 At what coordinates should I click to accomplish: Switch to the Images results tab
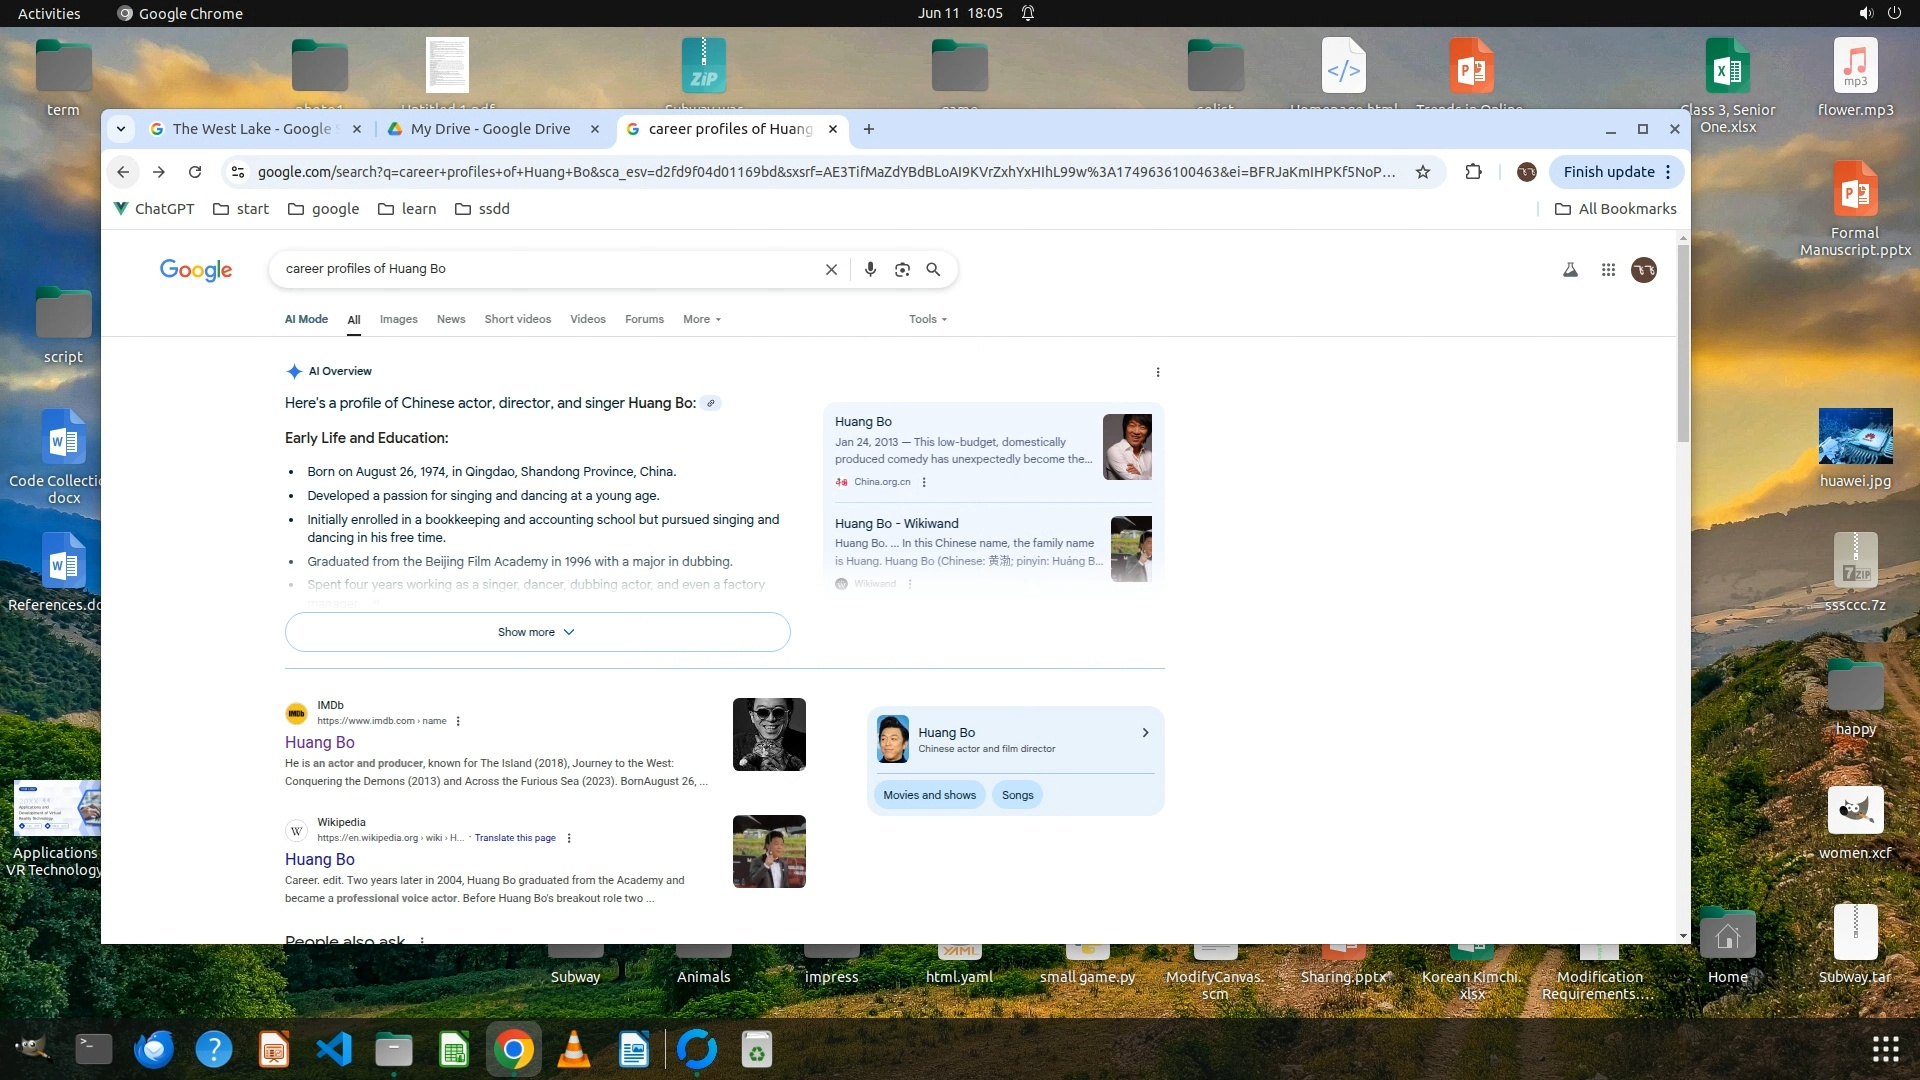coord(398,319)
